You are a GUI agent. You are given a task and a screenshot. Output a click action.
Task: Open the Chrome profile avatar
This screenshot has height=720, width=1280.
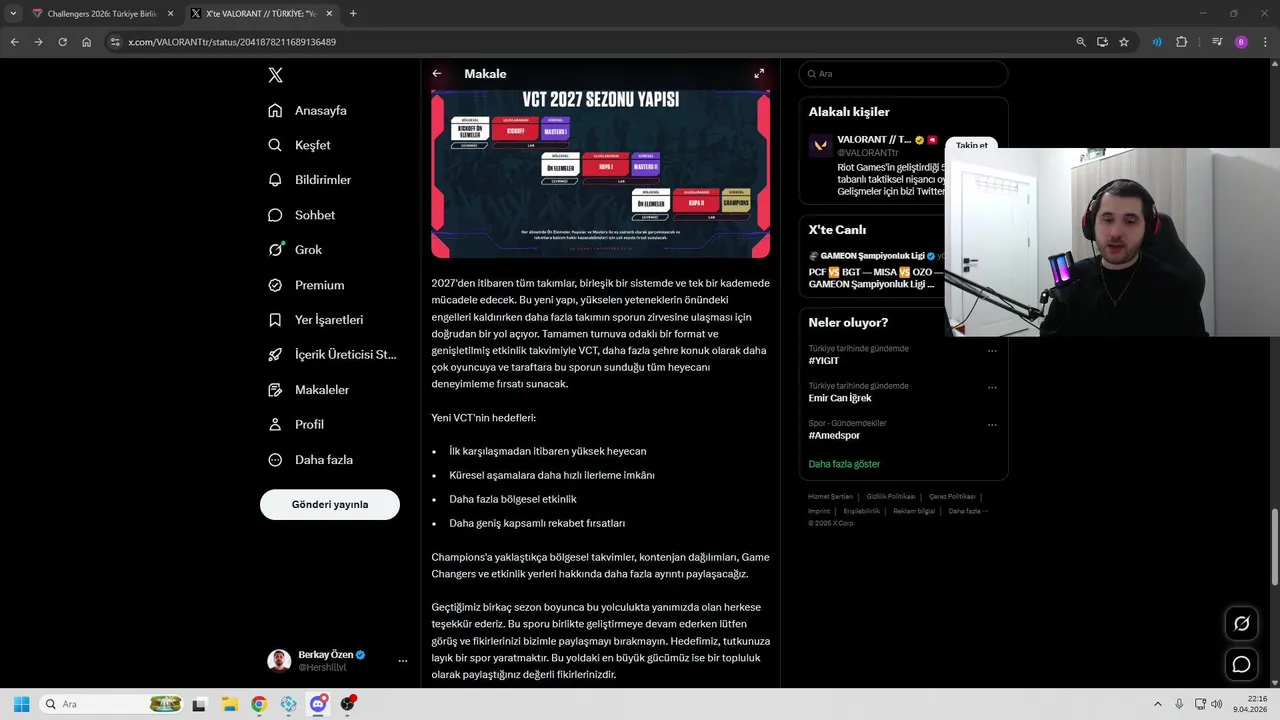tap(1241, 42)
